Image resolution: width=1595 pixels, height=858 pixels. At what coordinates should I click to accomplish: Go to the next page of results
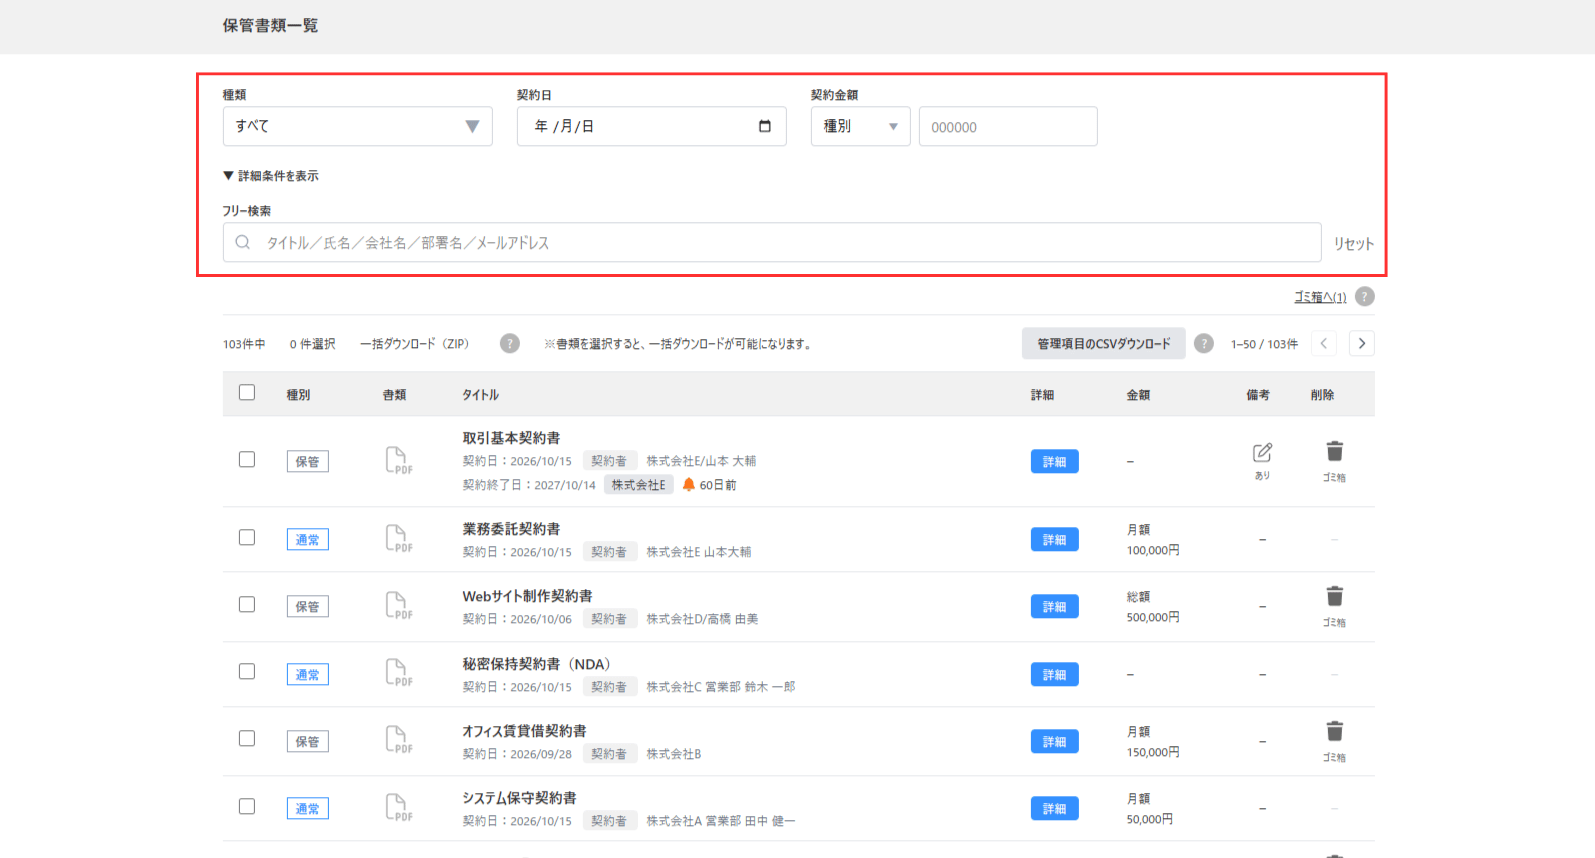[1361, 344]
